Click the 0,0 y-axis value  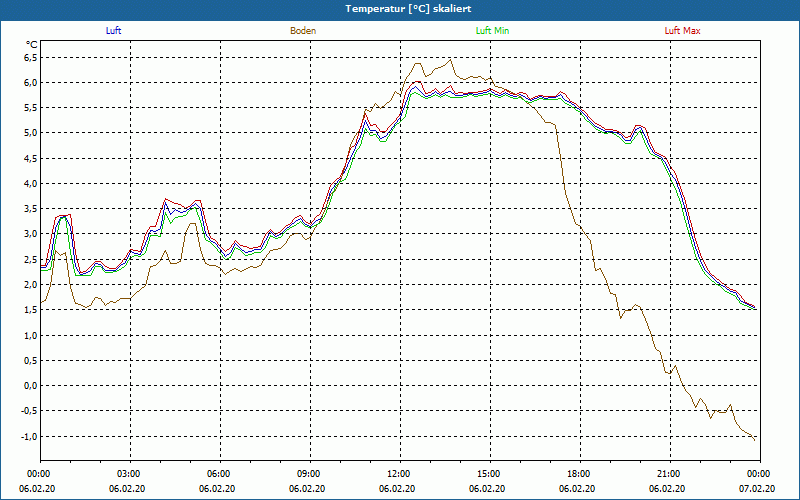tap(31, 386)
